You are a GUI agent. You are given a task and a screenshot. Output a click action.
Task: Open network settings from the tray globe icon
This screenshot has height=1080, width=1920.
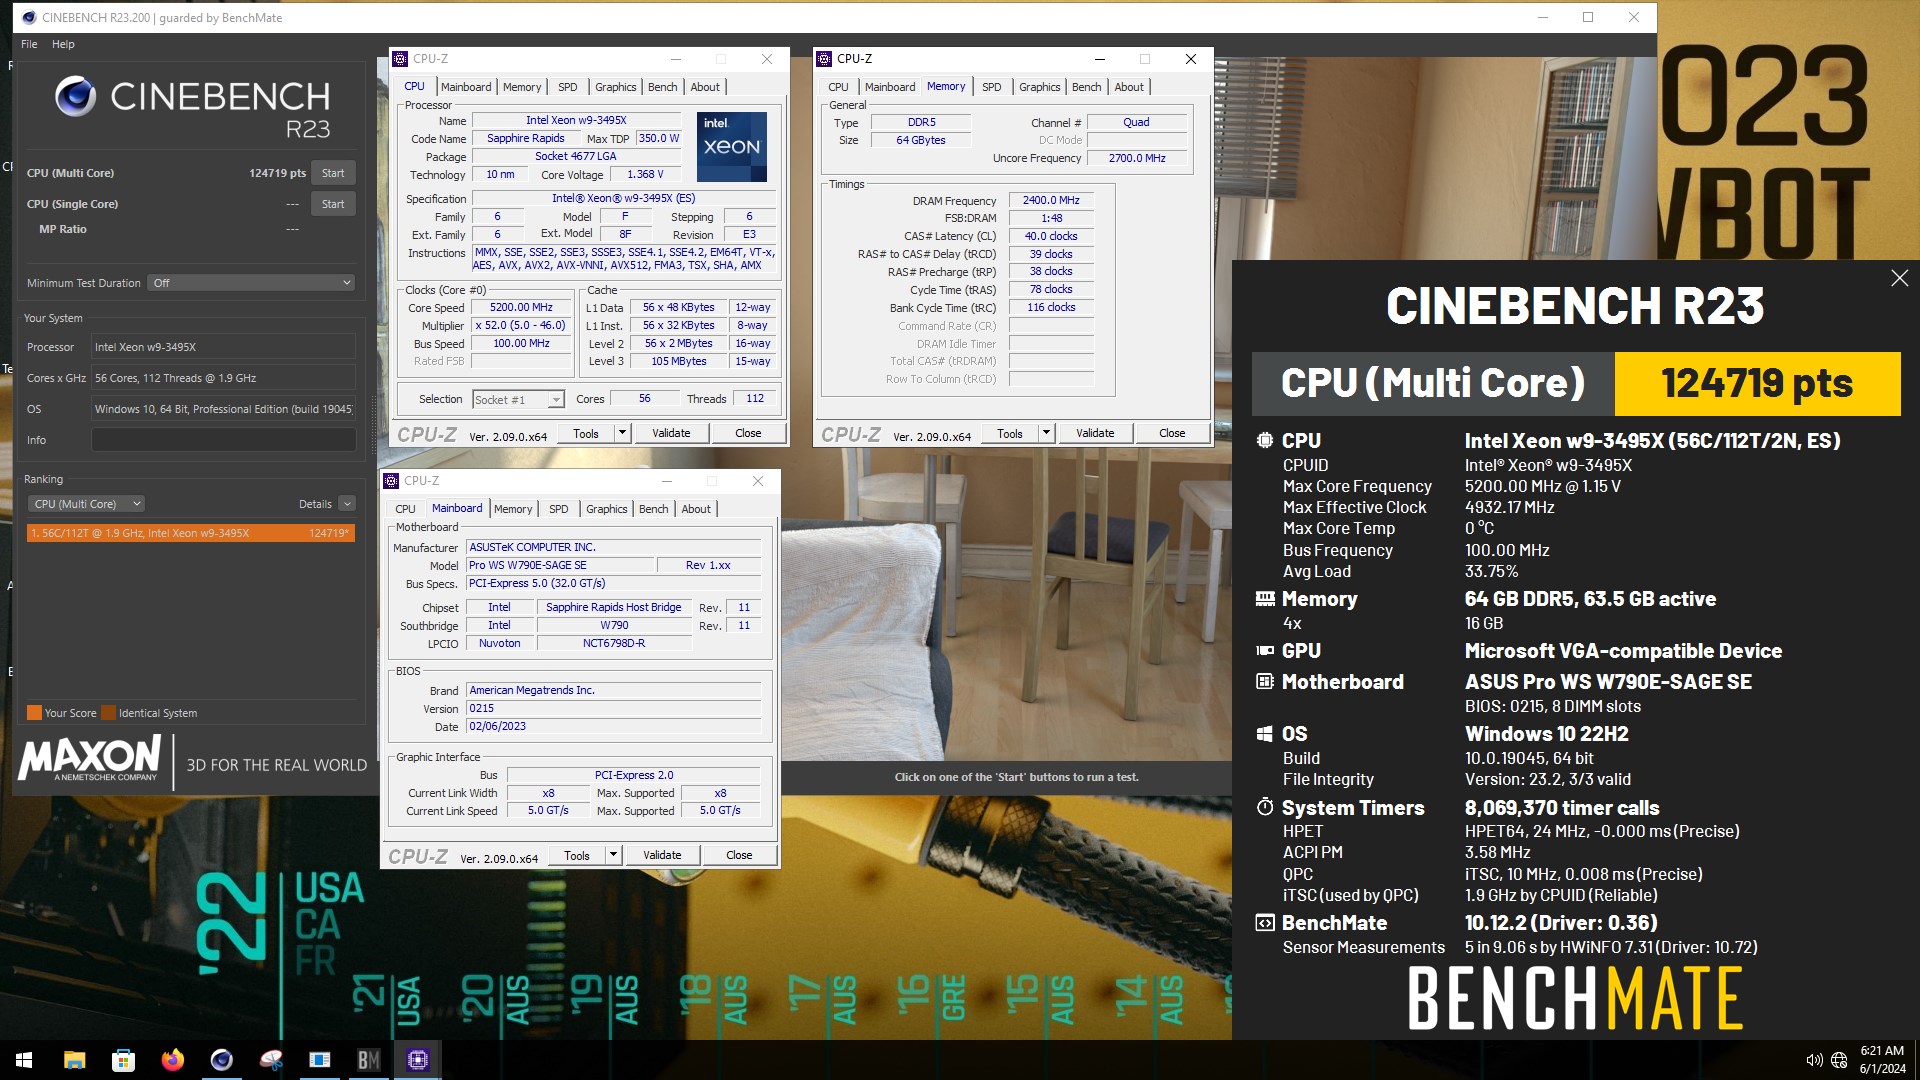click(x=1839, y=1060)
